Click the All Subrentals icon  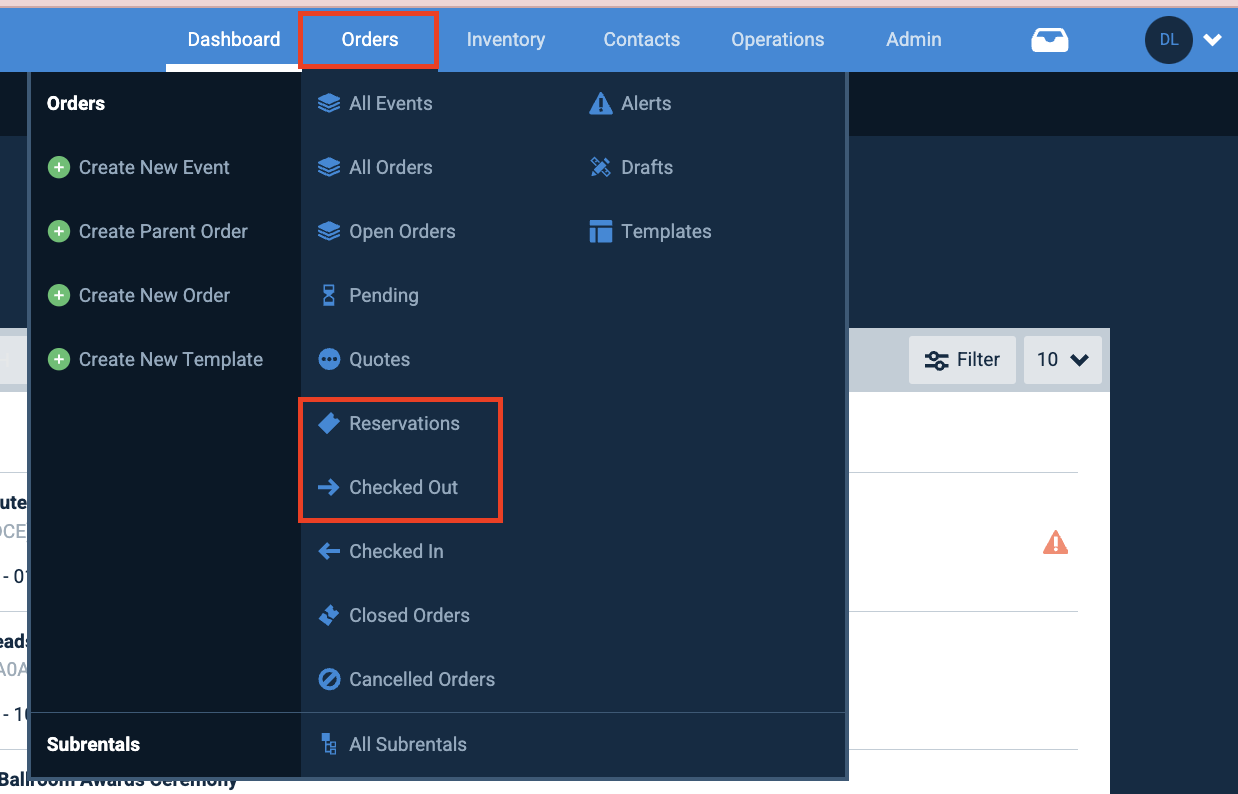click(x=329, y=744)
